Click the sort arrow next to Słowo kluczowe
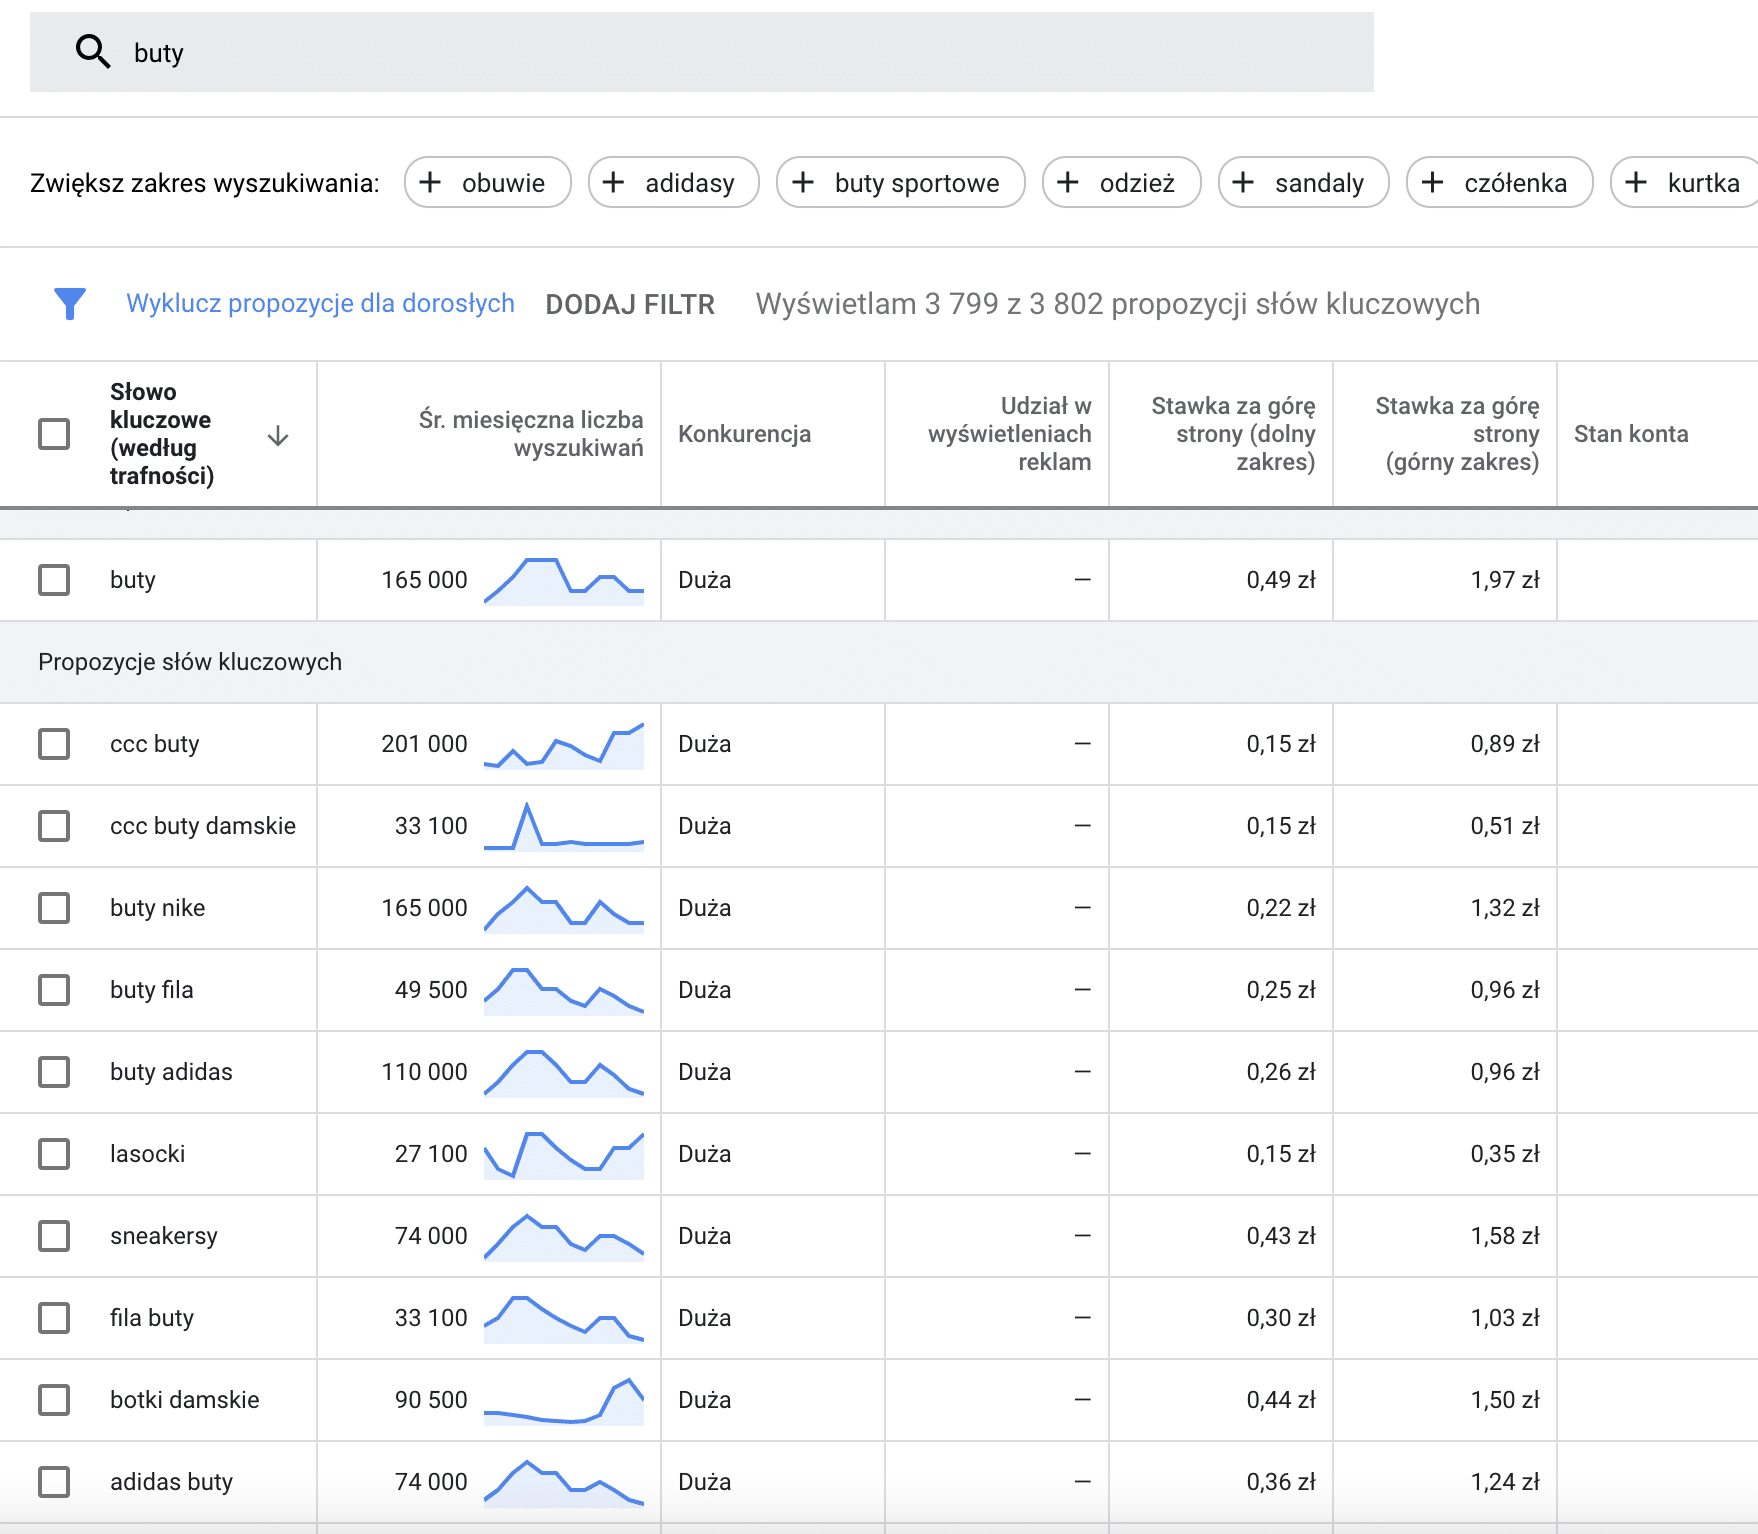 277,437
